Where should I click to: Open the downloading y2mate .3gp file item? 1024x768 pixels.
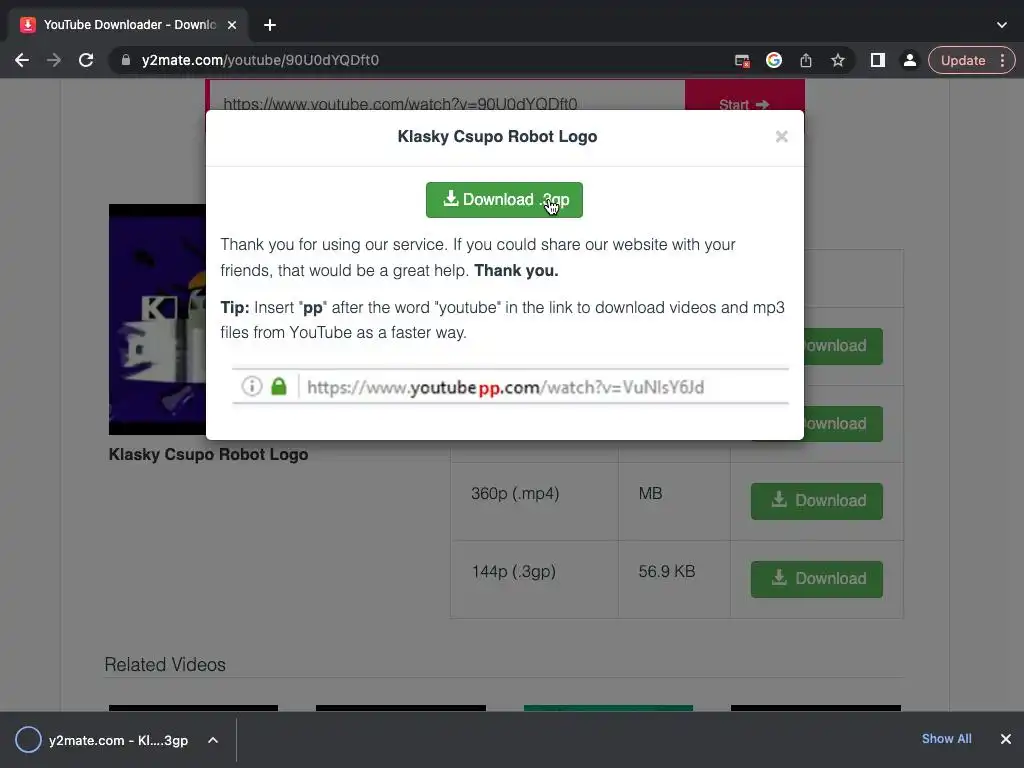[x=118, y=740]
